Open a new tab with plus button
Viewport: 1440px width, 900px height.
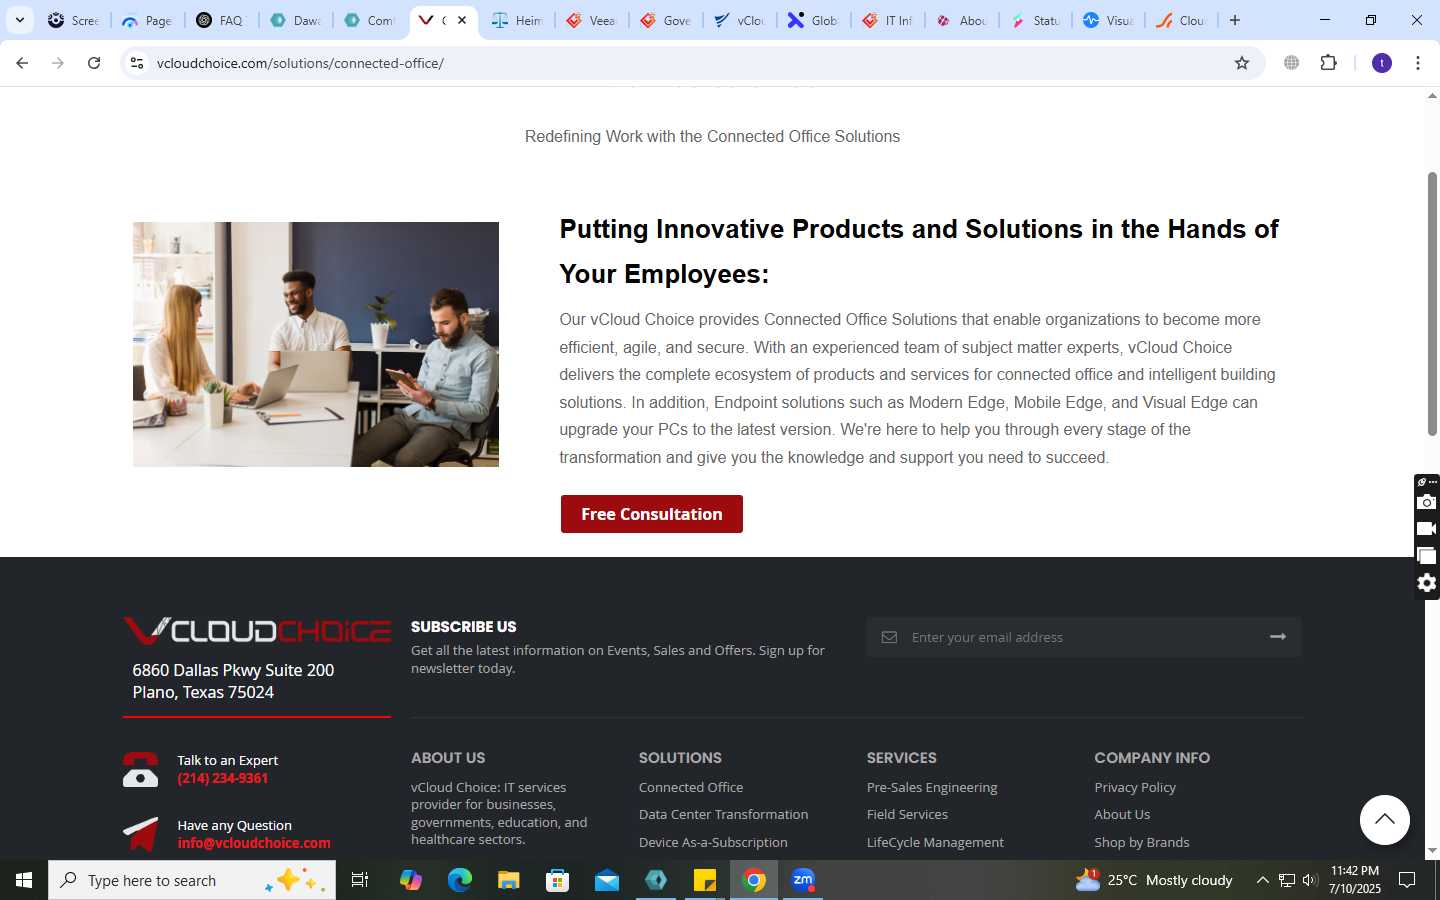tap(1235, 20)
